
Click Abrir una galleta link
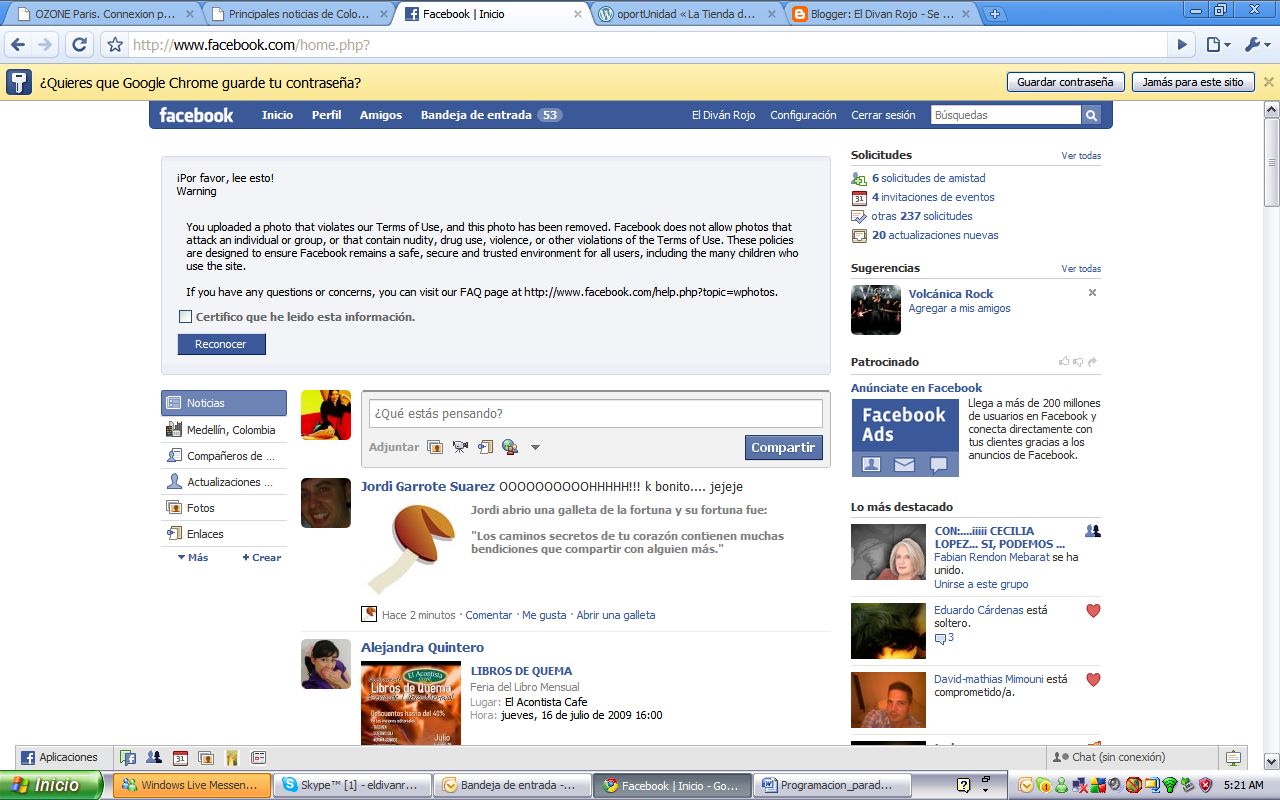(616, 615)
